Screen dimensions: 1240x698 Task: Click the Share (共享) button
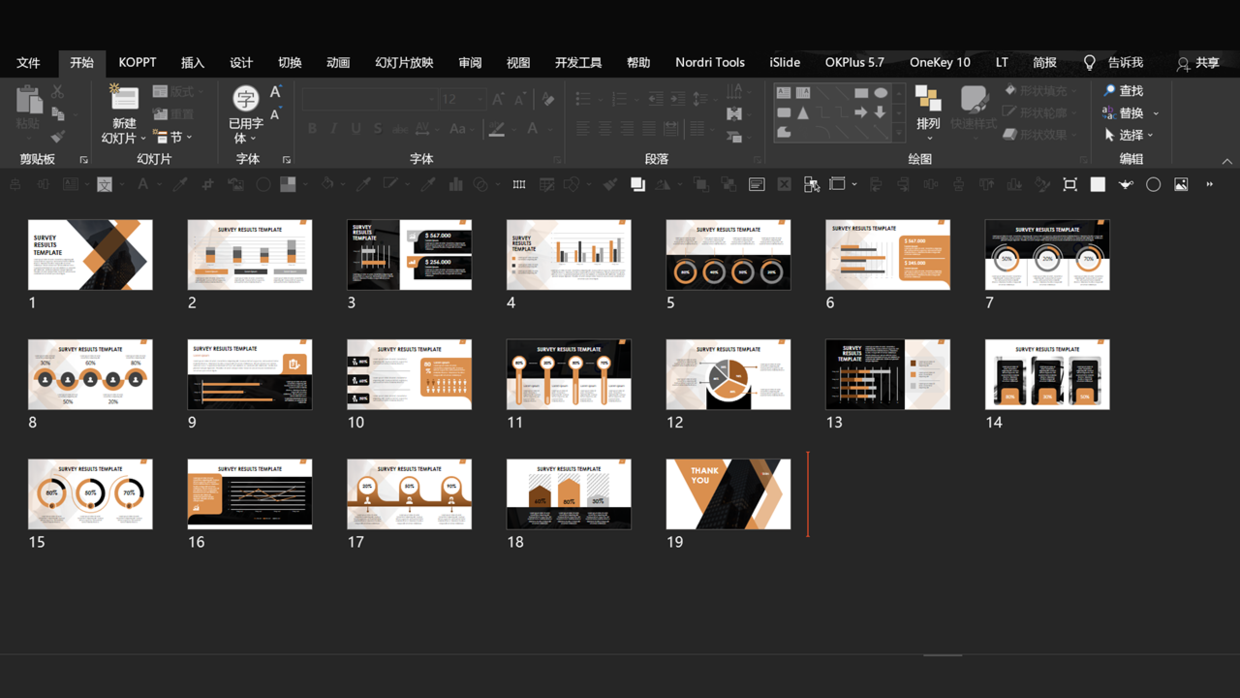click(1198, 62)
